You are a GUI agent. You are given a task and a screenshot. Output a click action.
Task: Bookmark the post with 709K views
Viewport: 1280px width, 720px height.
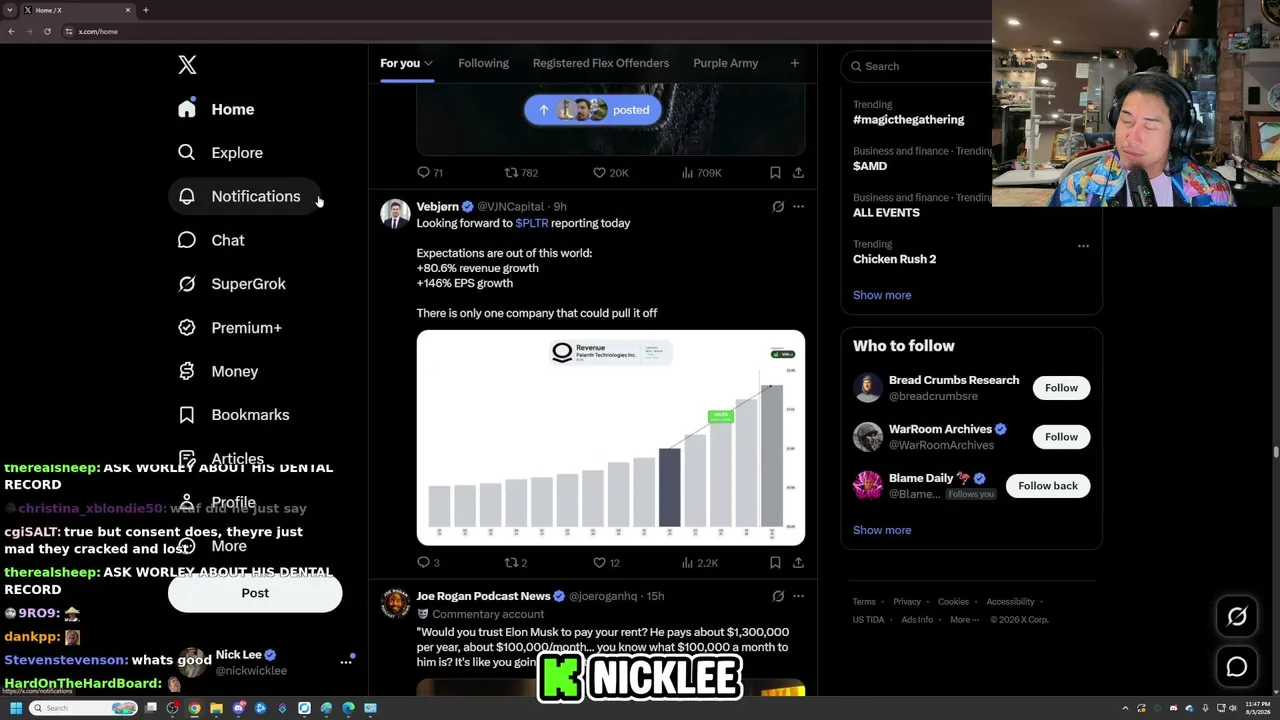coord(775,172)
